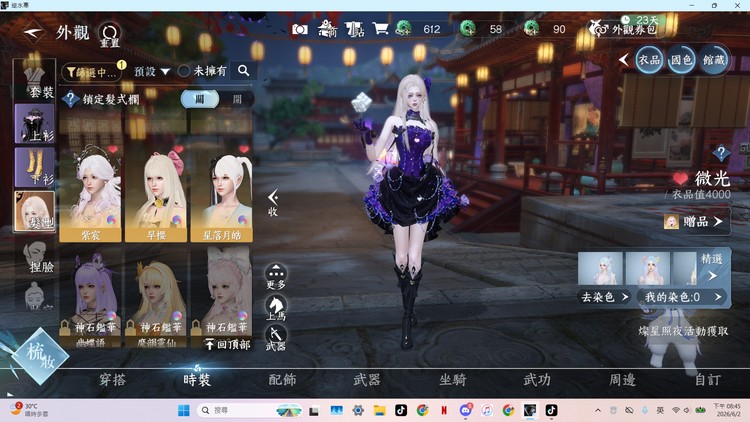Viewport: 750px width, 422px height.
Task: Select the 星落月皓 hairstyle card
Action: coord(221,193)
